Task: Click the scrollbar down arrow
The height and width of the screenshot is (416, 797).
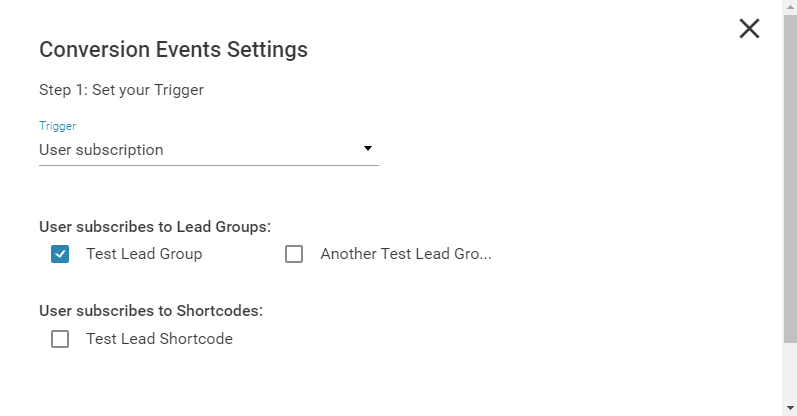Action: (x=790, y=408)
